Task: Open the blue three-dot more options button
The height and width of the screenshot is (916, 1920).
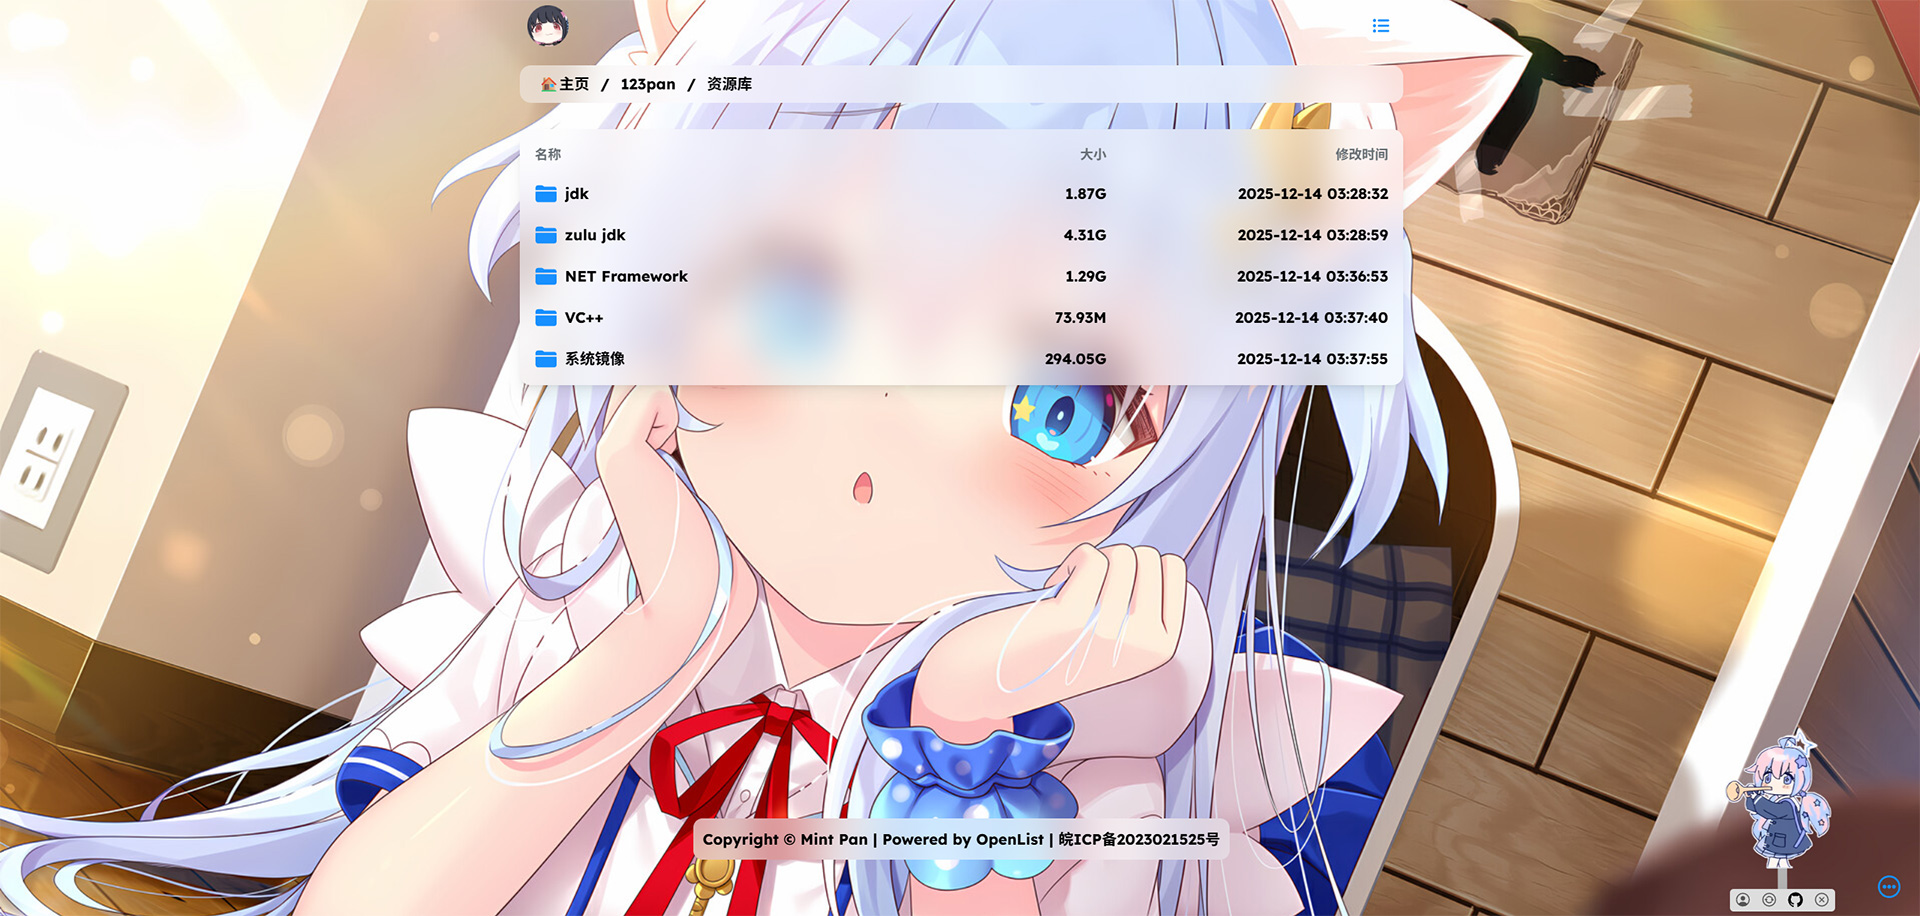Action: 1888,887
